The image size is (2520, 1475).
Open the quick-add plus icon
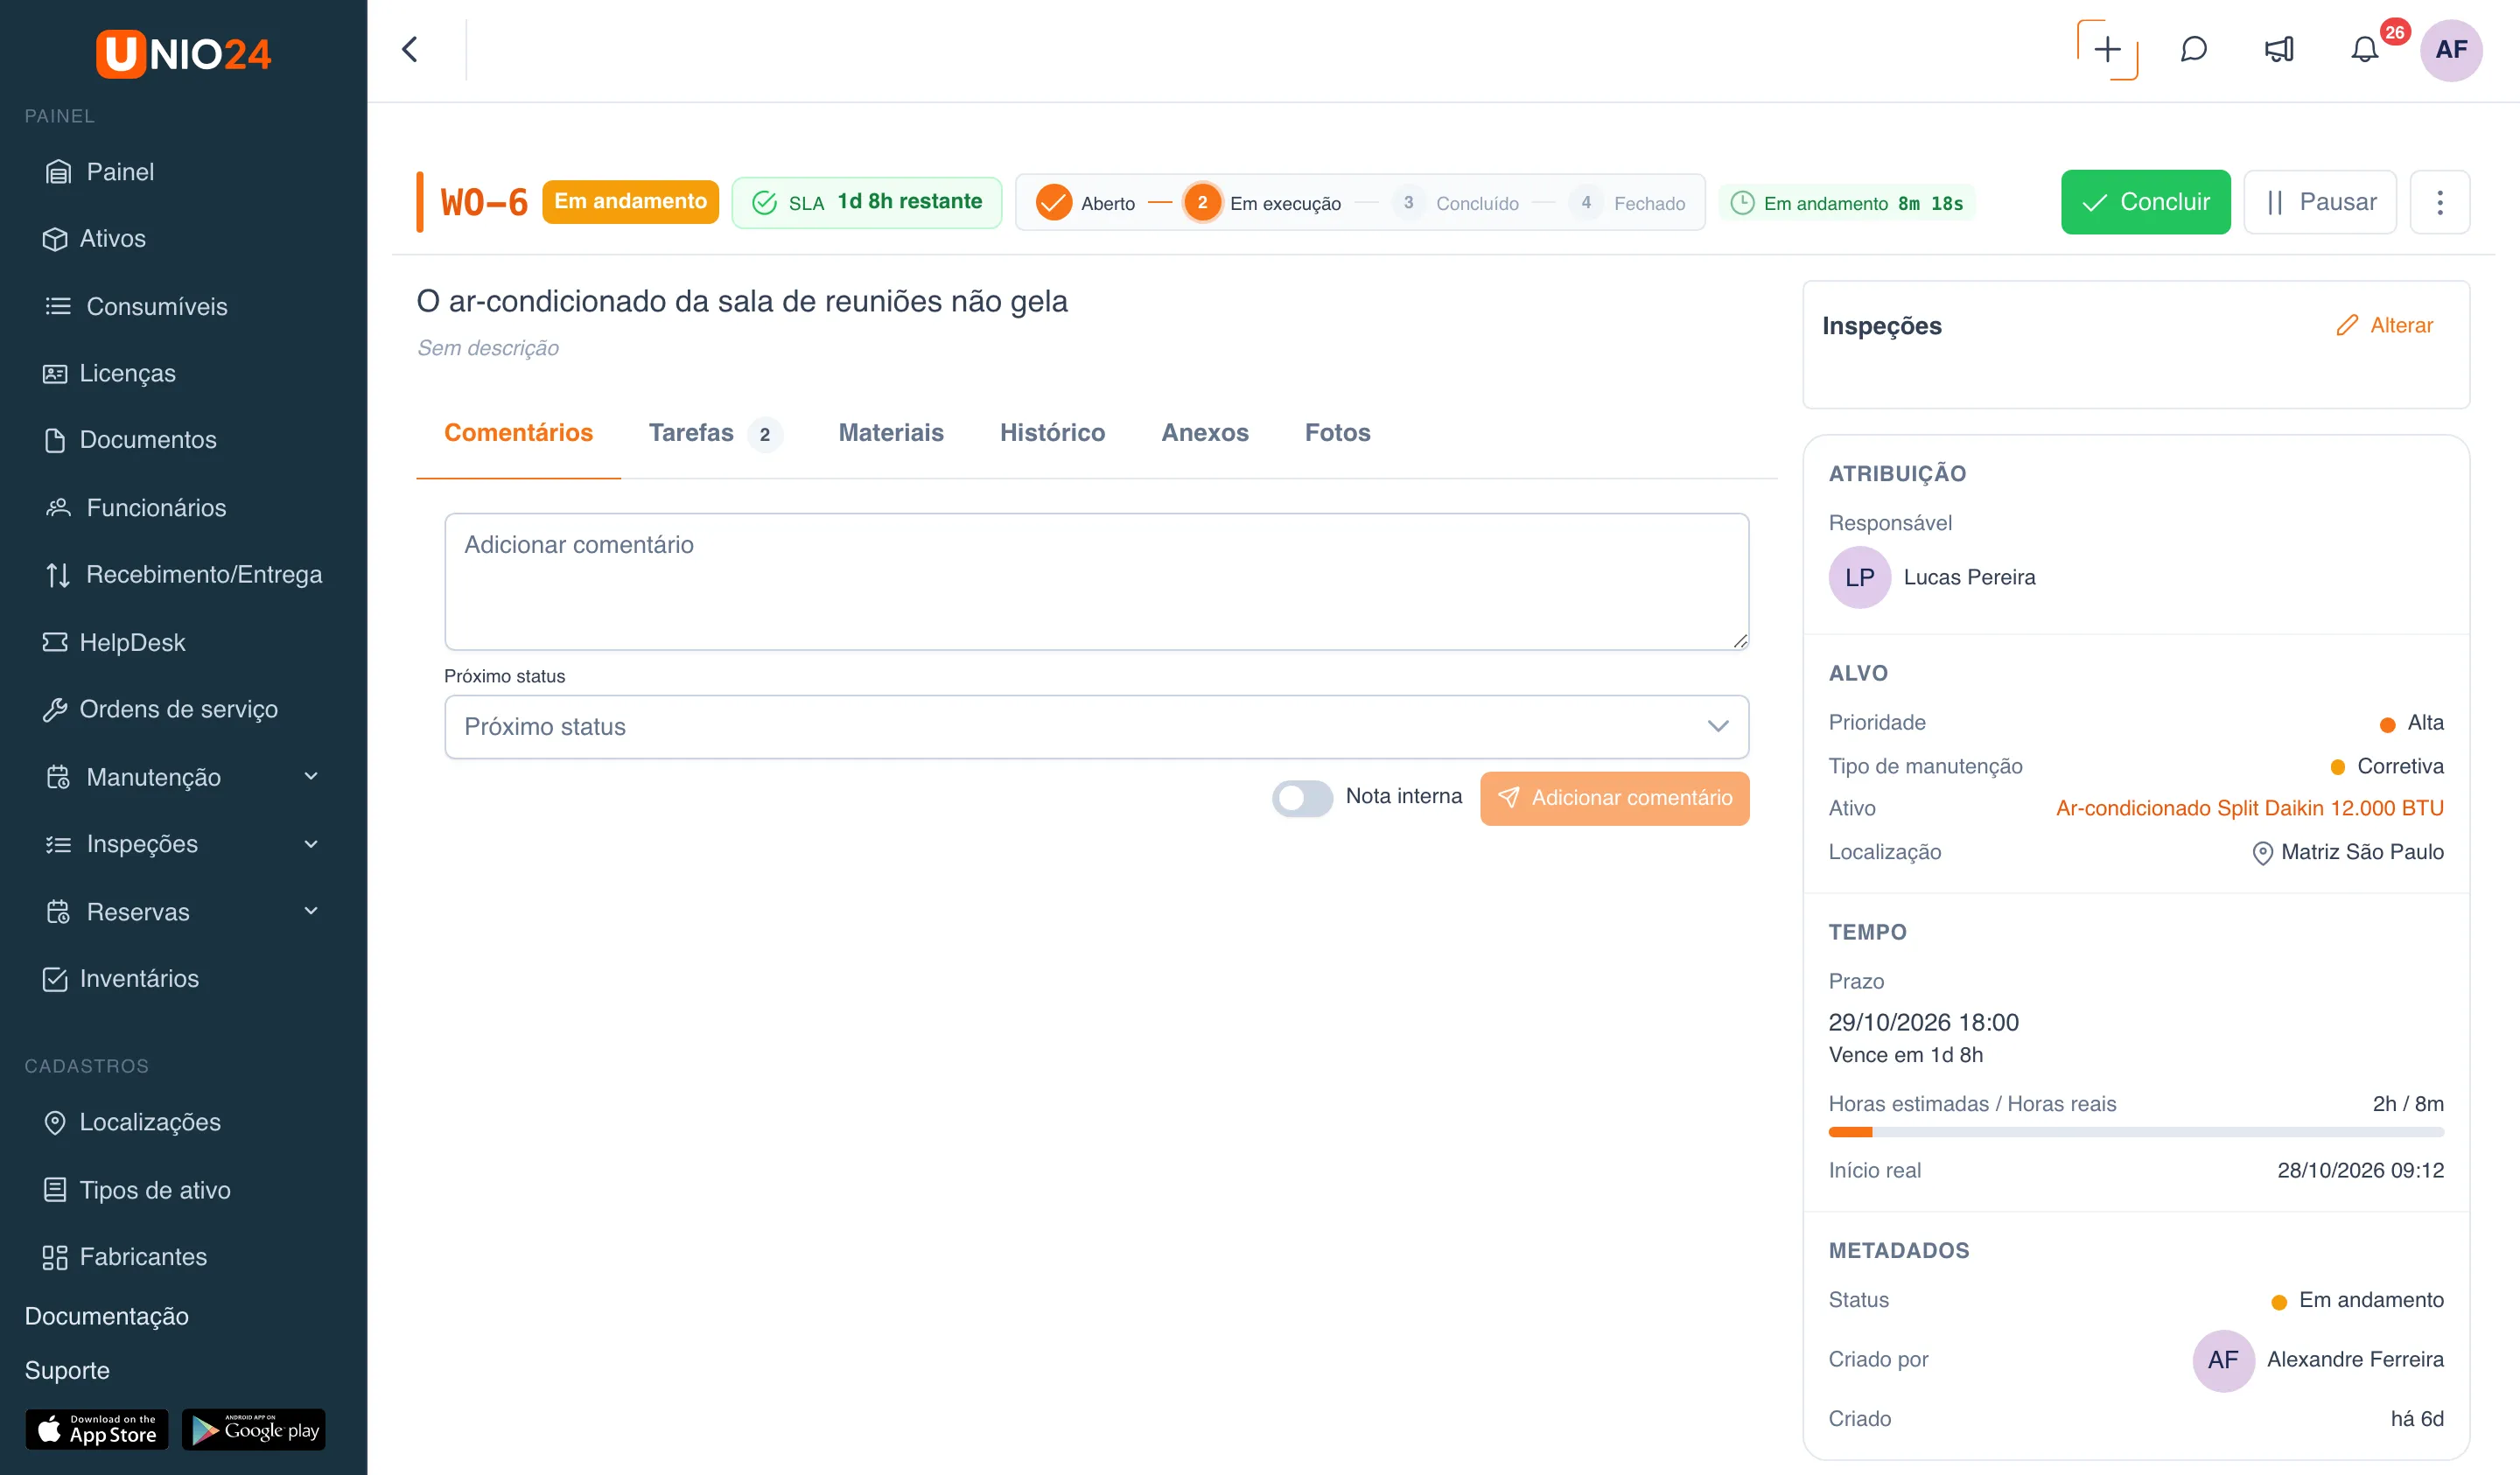2107,49
